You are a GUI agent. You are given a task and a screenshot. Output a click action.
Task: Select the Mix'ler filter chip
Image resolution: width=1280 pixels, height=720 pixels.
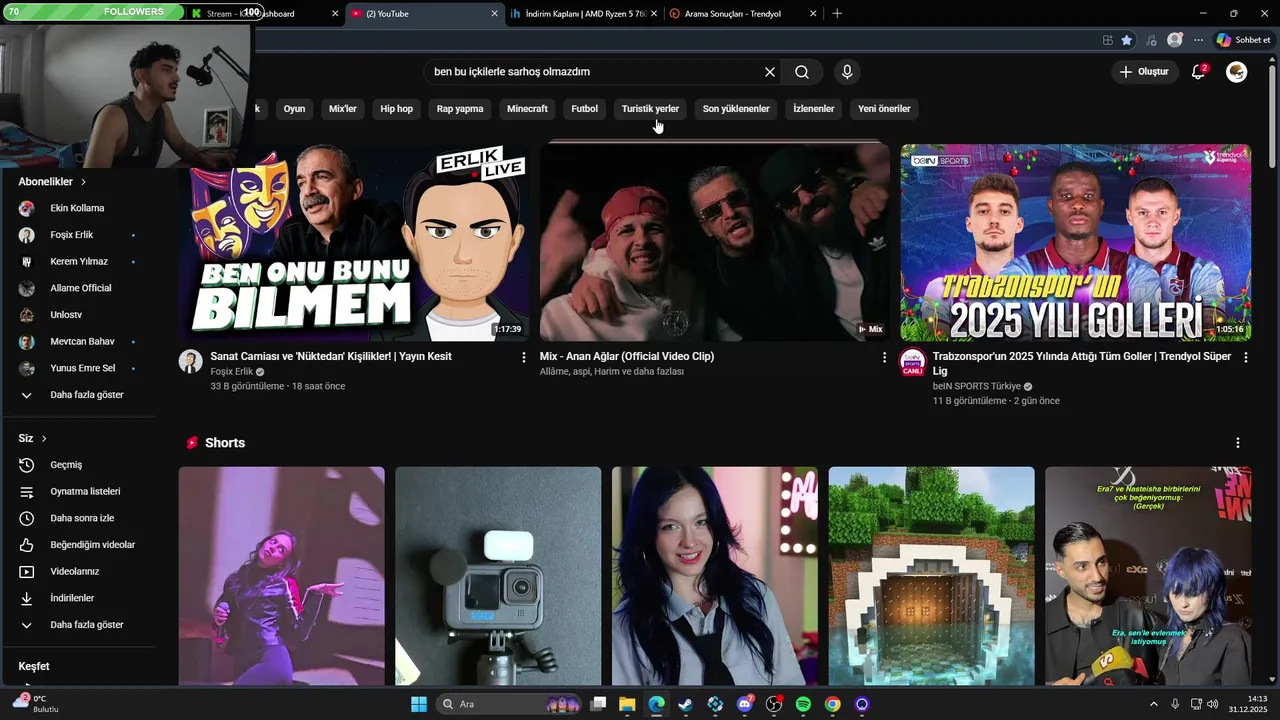point(343,109)
